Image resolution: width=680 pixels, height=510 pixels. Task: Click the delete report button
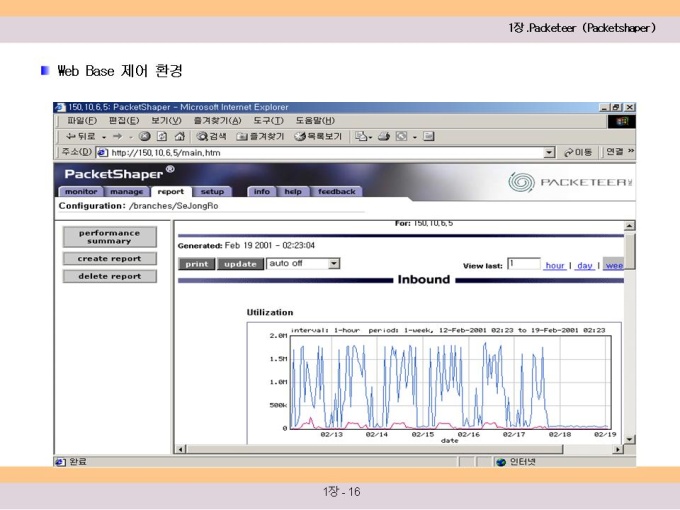110,276
